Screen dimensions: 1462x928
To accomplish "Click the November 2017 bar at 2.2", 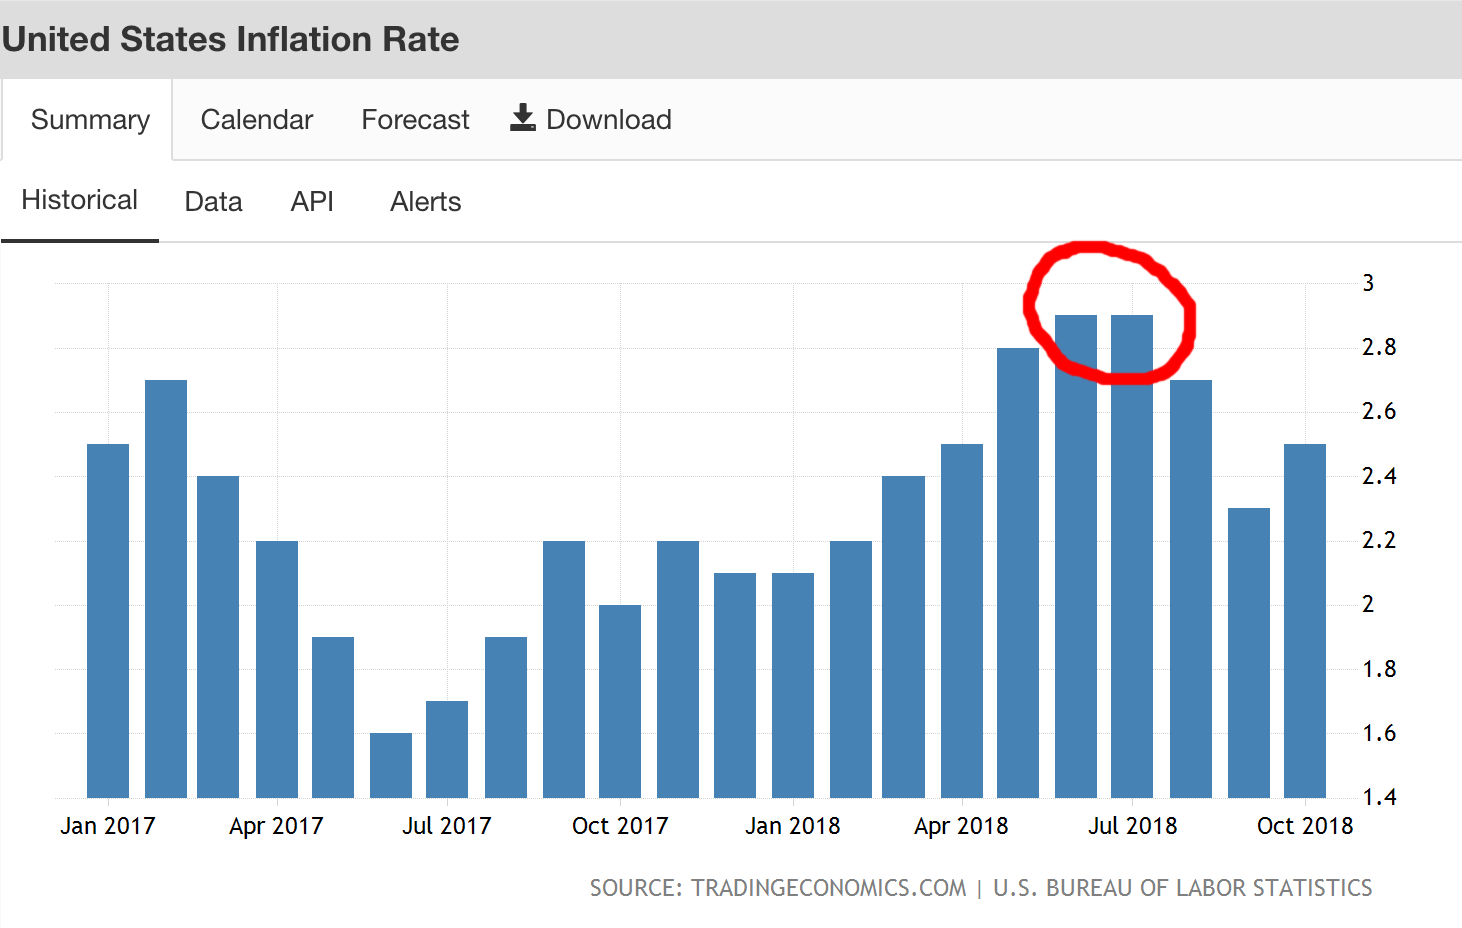I will tap(678, 669).
